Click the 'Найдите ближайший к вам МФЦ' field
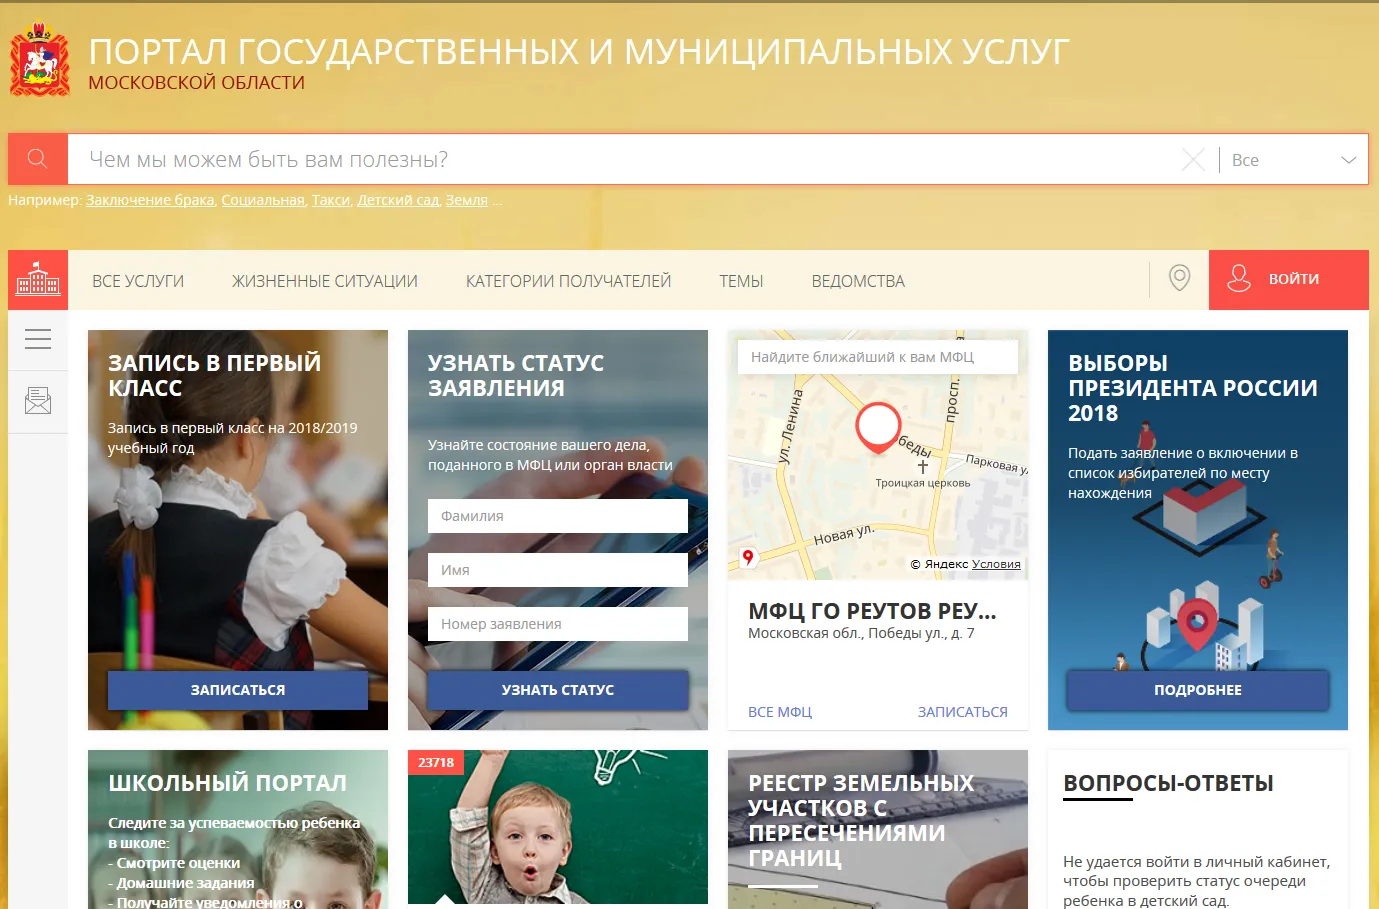The width and height of the screenshot is (1379, 909). click(x=877, y=357)
